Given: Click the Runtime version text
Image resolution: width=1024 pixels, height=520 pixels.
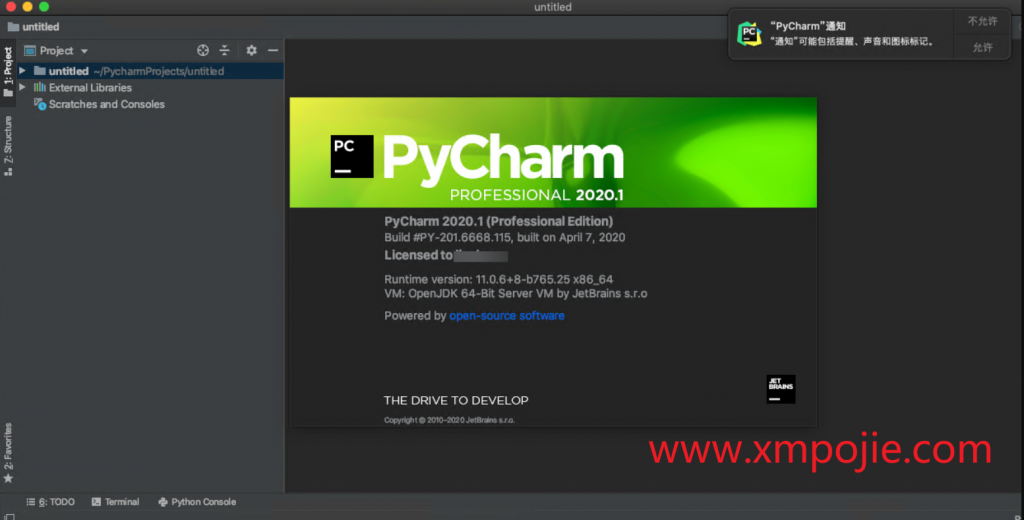Looking at the screenshot, I should pos(498,279).
